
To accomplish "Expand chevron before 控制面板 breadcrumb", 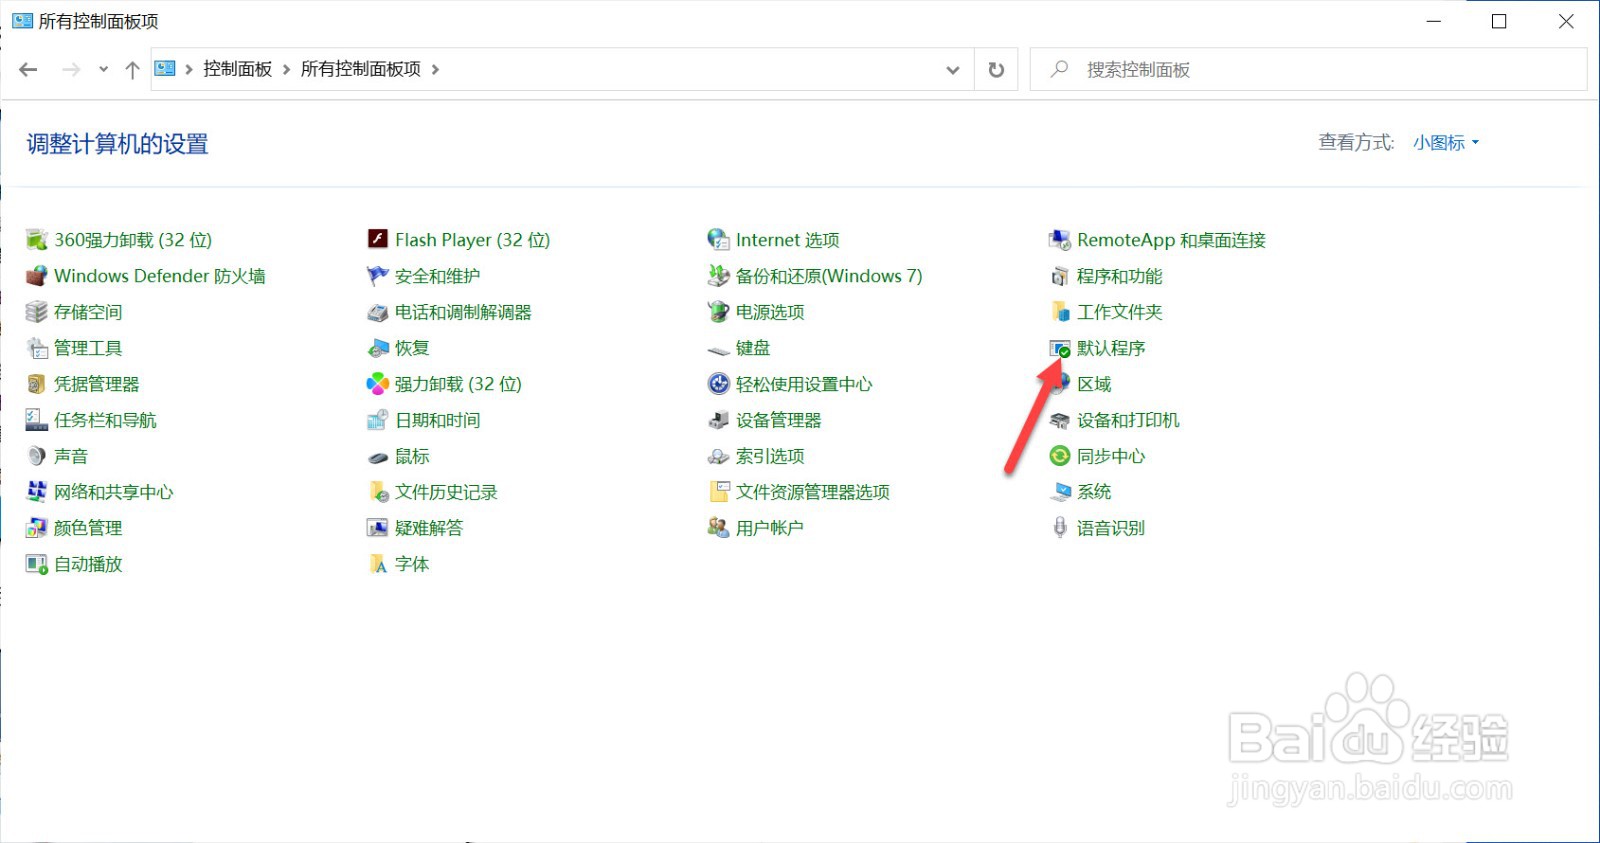I will (189, 69).
